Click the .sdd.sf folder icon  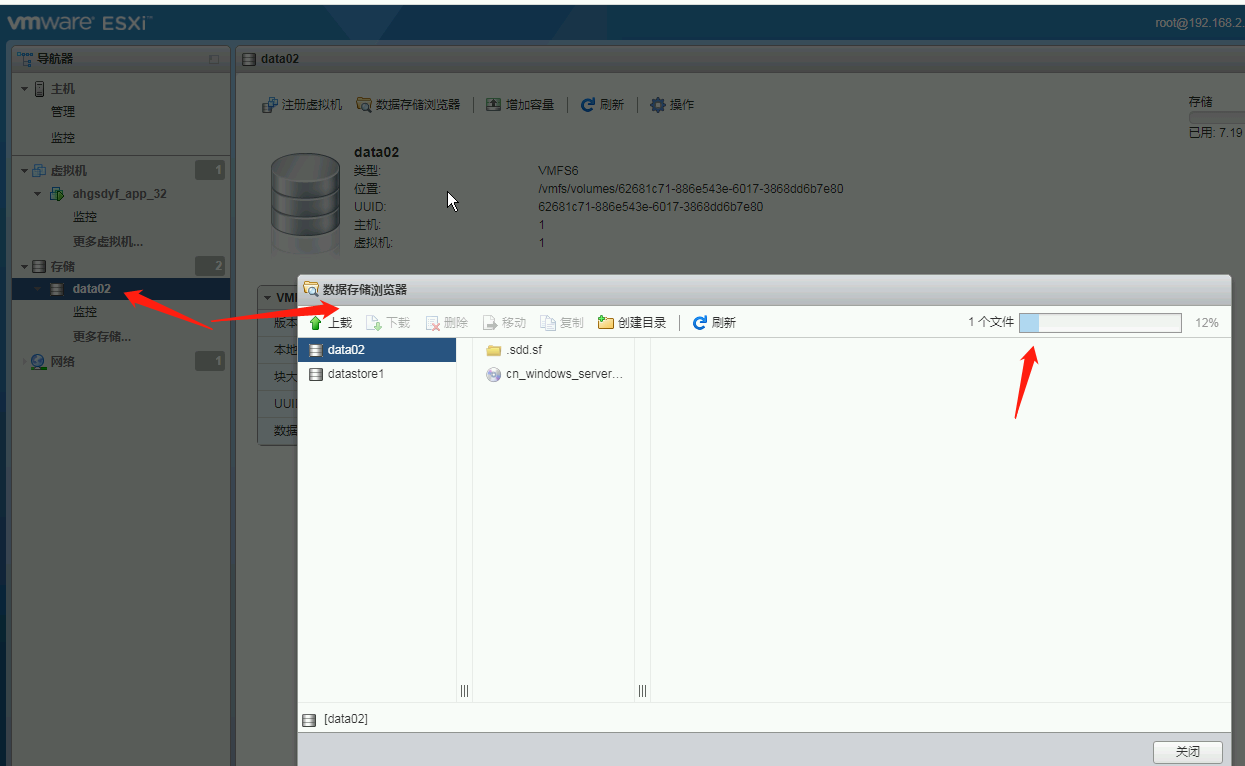tap(493, 350)
